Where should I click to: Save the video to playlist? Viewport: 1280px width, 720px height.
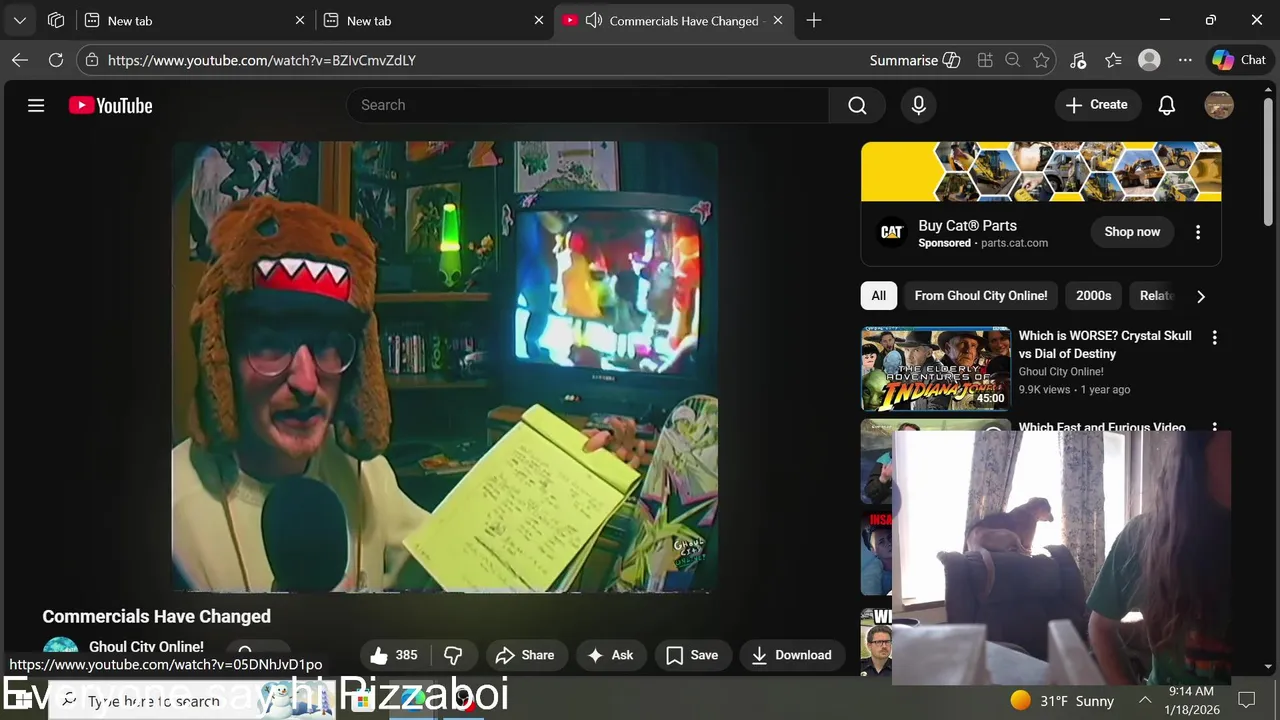(x=692, y=655)
